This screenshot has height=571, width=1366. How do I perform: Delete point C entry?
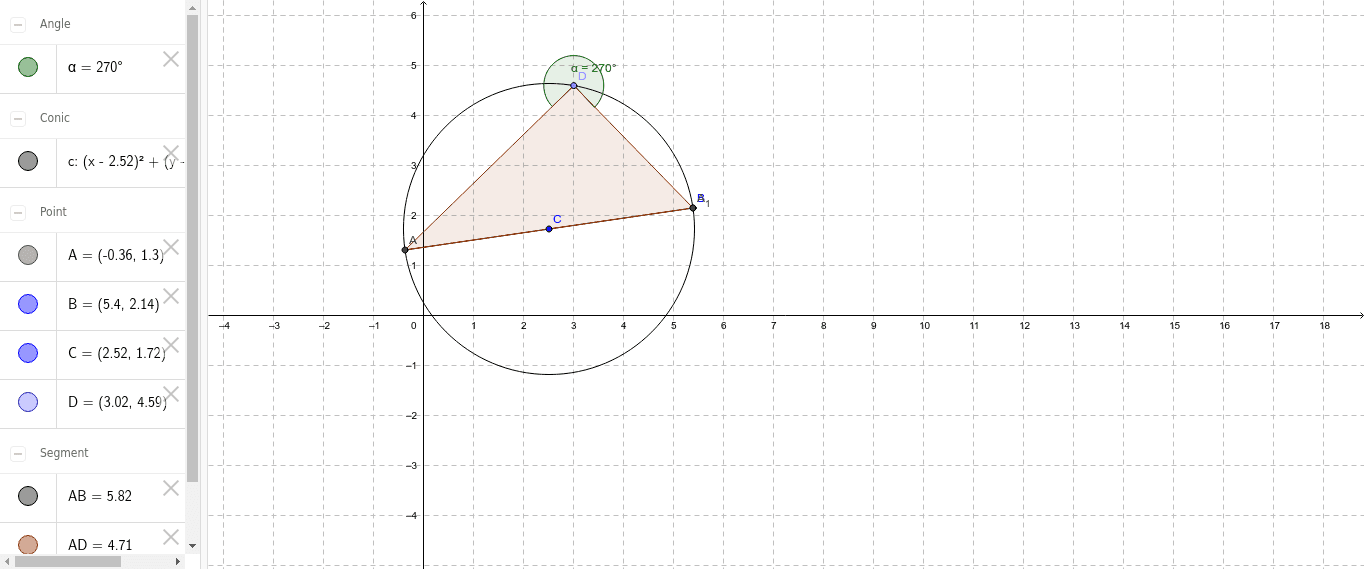(x=171, y=345)
